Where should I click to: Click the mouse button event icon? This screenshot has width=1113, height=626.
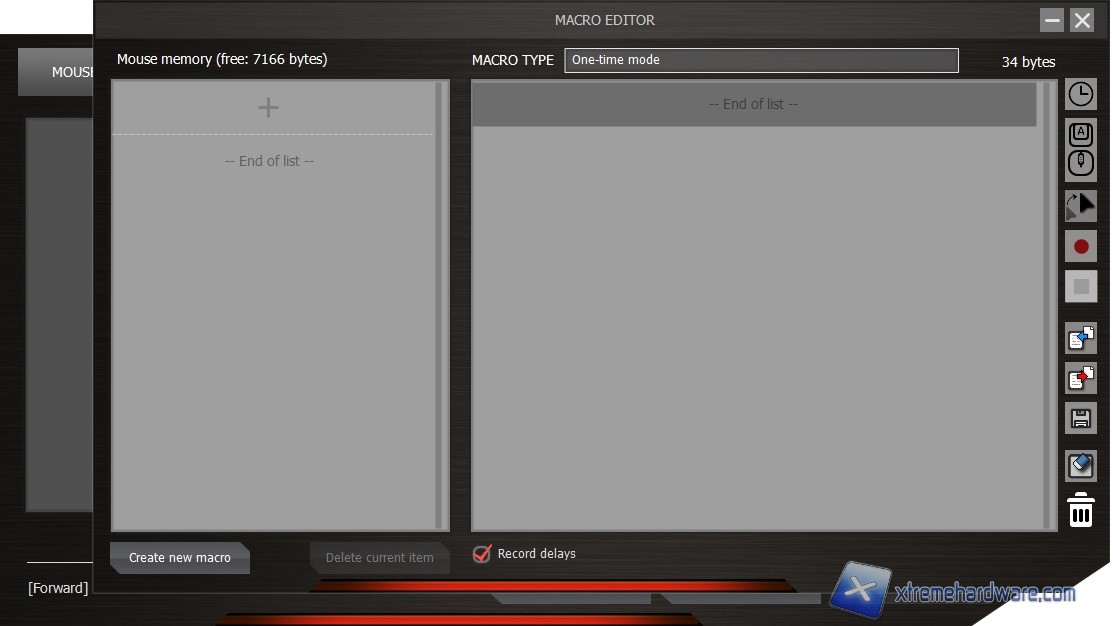pyautogui.click(x=1080, y=164)
